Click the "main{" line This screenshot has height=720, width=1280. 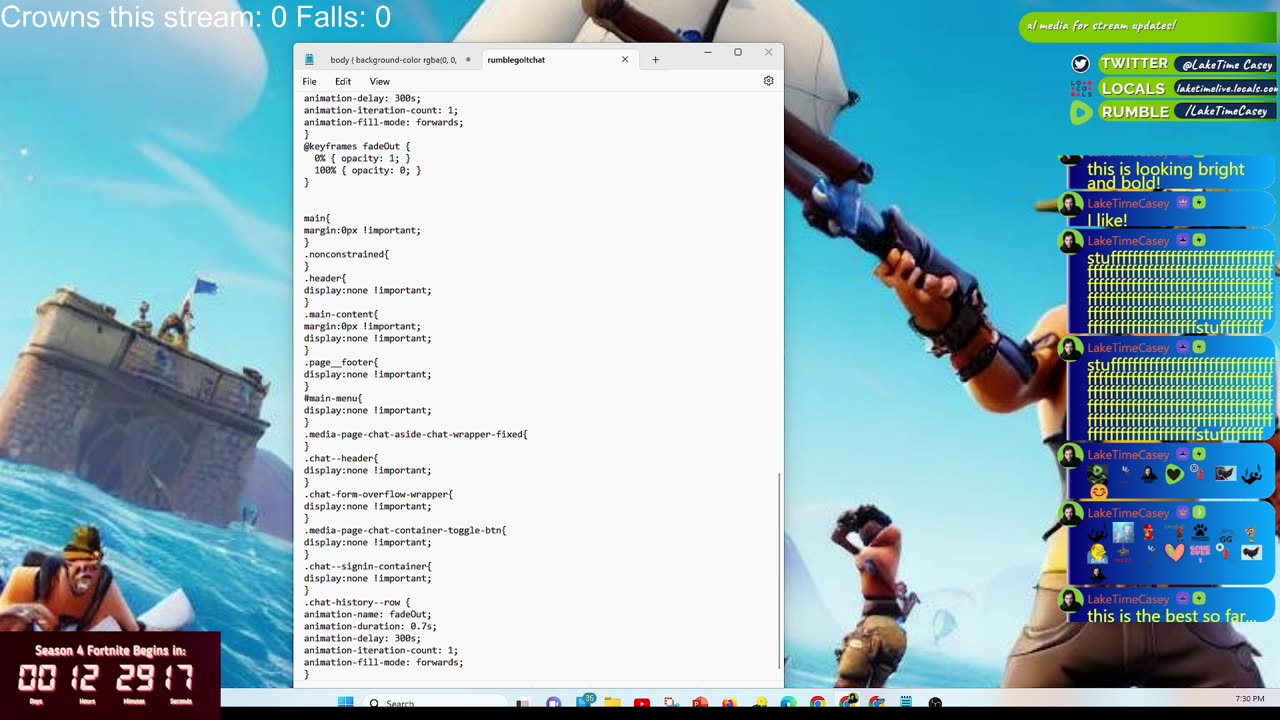[317, 218]
